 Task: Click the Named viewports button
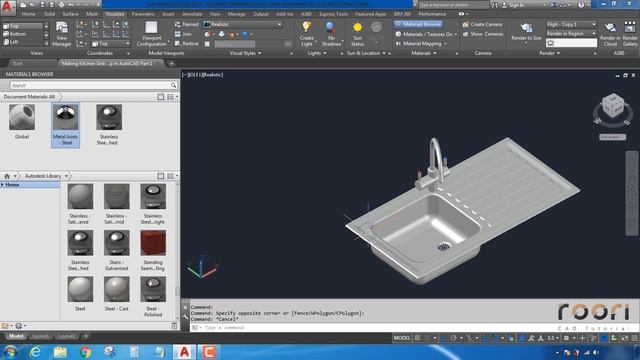click(x=186, y=24)
